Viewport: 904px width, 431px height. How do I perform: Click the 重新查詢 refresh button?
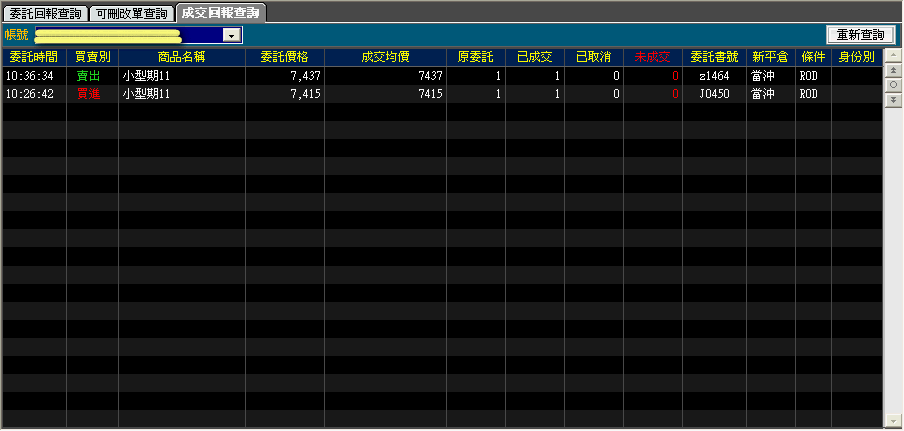tap(860, 35)
